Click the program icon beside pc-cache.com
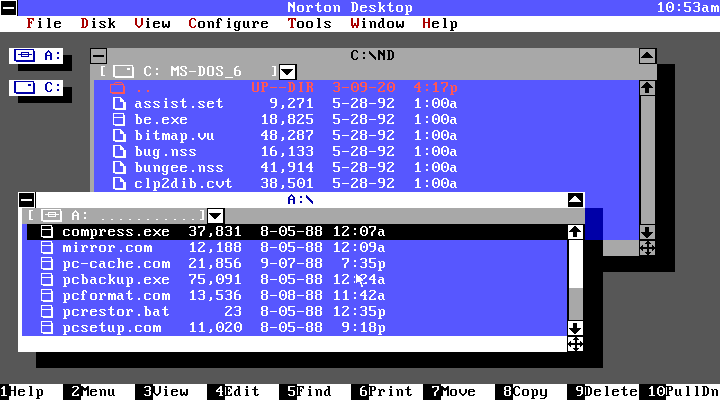The width and height of the screenshot is (720, 400). point(47,264)
